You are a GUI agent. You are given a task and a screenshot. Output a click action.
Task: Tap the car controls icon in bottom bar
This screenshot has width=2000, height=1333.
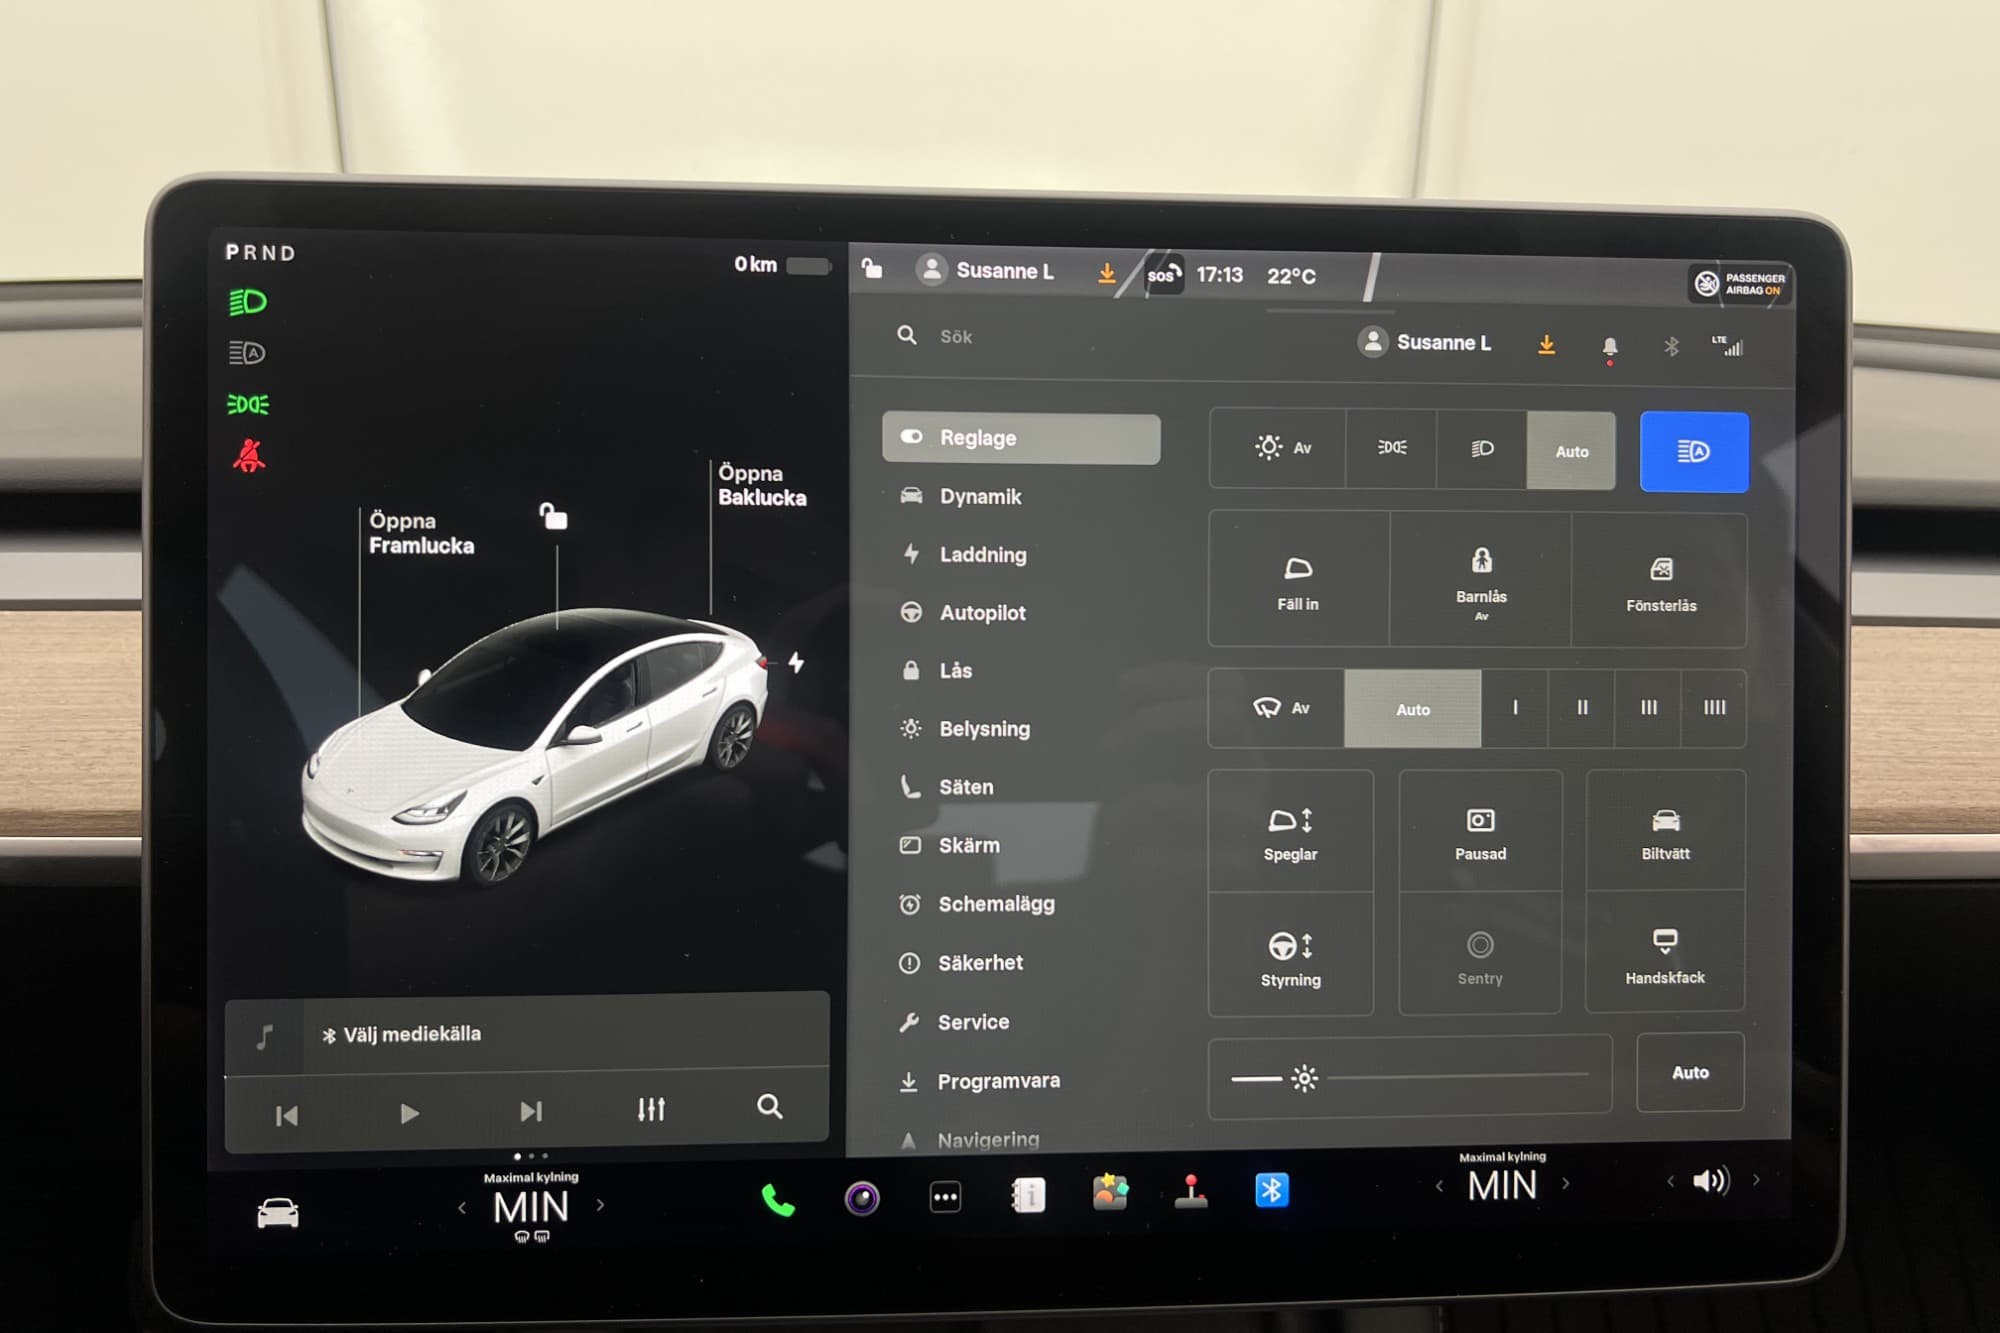point(278,1213)
